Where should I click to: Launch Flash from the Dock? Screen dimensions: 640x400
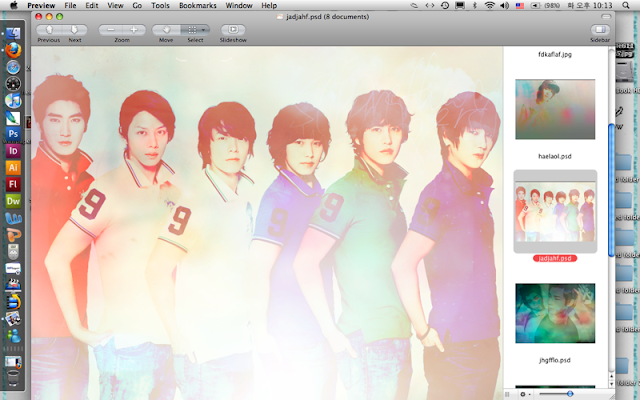click(x=13, y=184)
